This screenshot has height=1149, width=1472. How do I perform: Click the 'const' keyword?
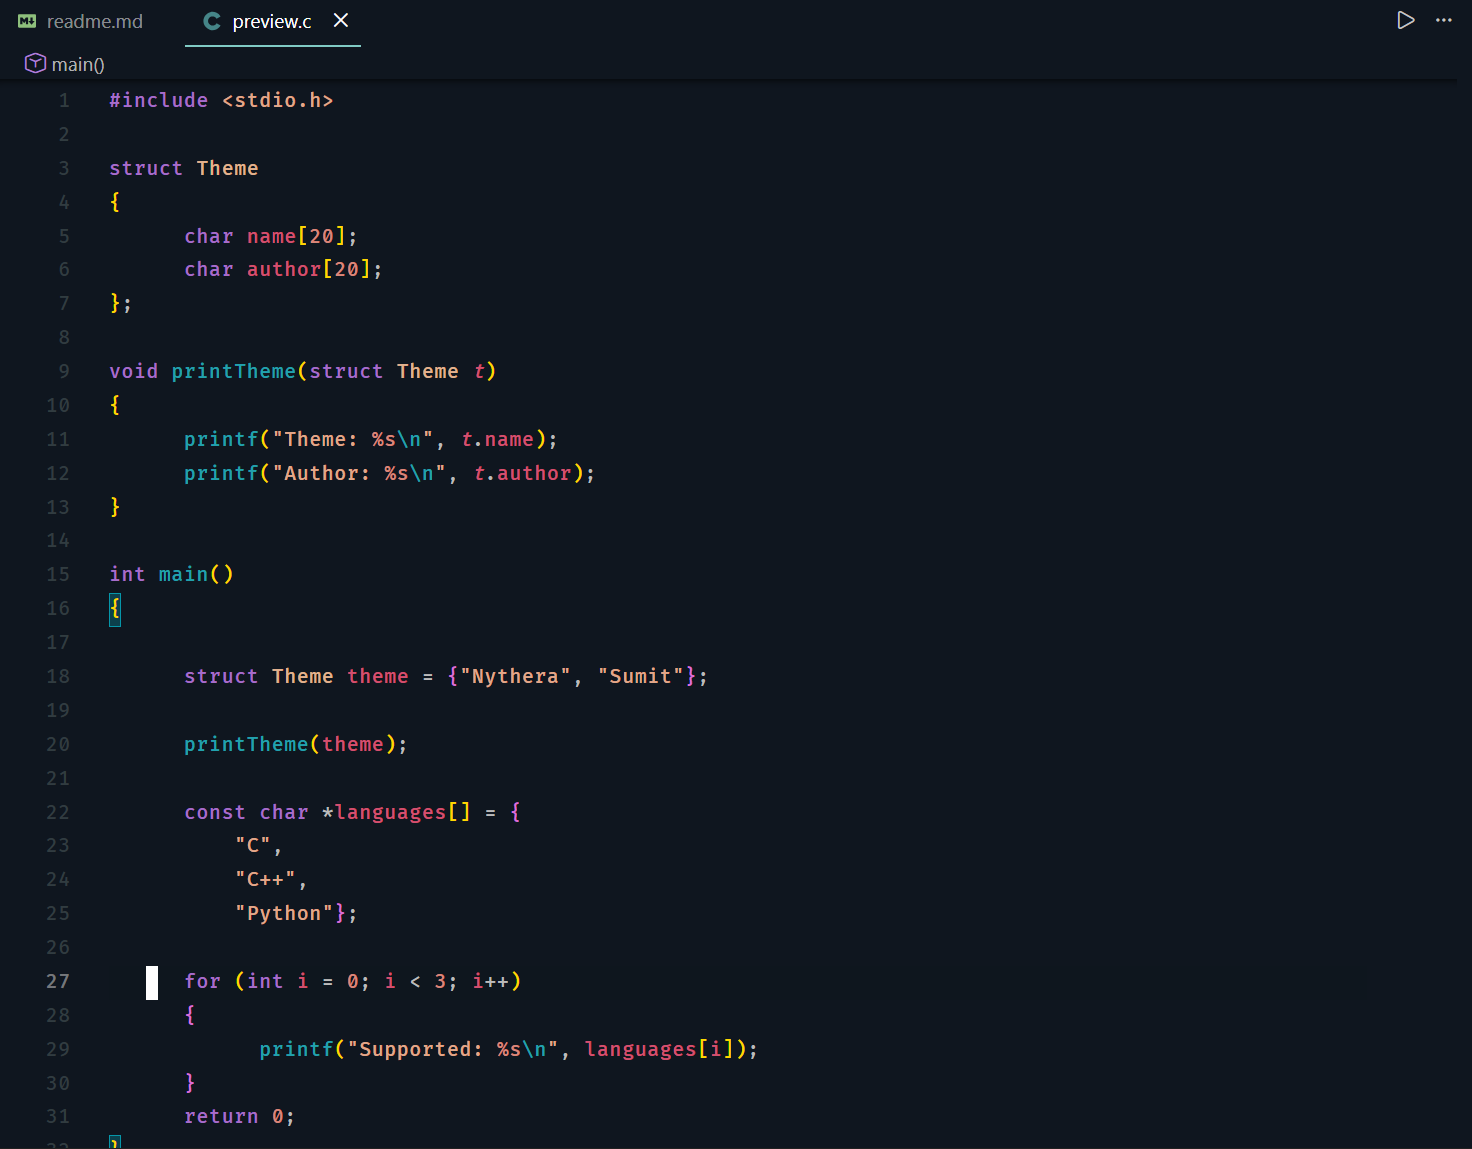click(215, 812)
